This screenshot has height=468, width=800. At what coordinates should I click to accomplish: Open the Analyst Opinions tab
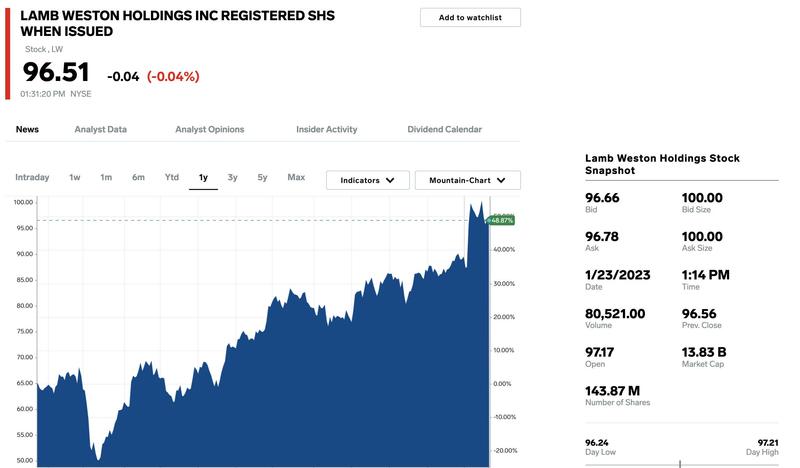click(210, 129)
